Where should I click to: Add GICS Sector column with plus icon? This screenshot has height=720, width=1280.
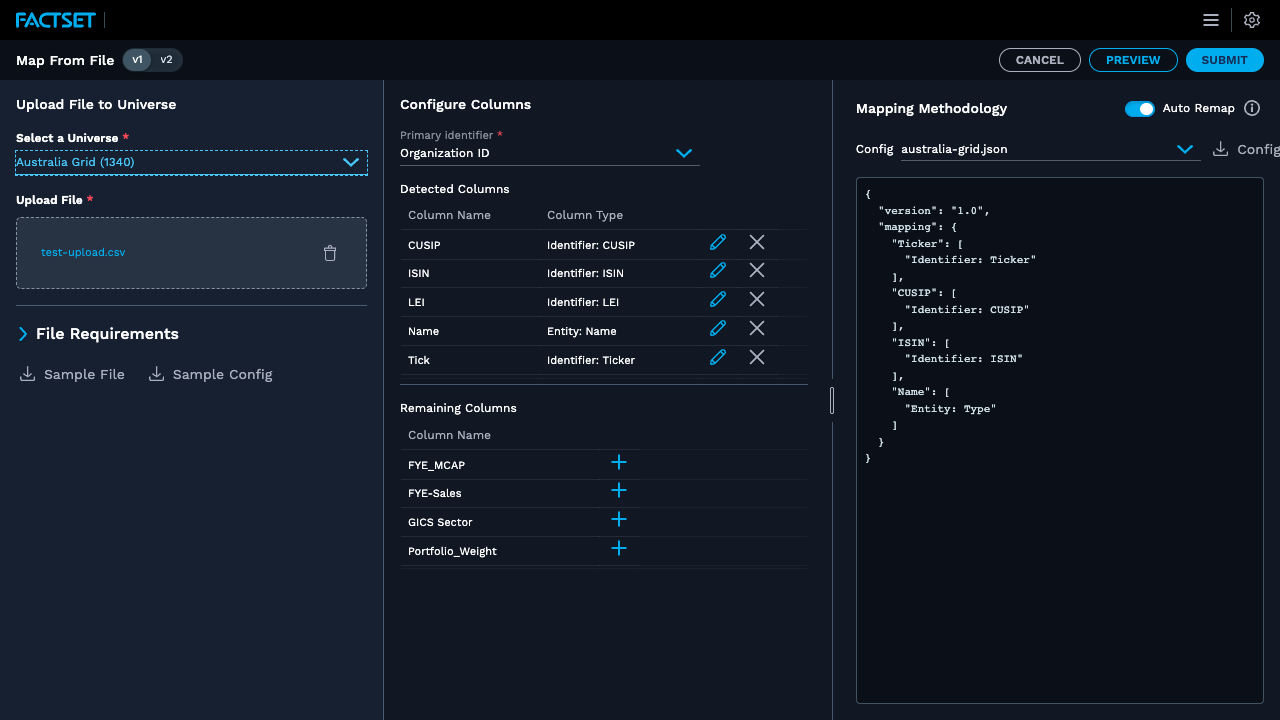[x=619, y=519]
